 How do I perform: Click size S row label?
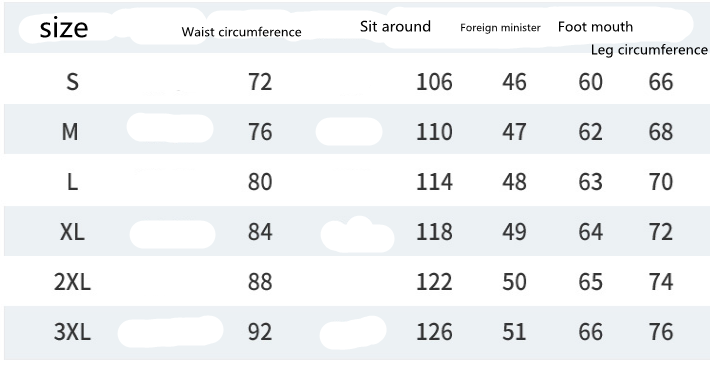click(x=72, y=82)
